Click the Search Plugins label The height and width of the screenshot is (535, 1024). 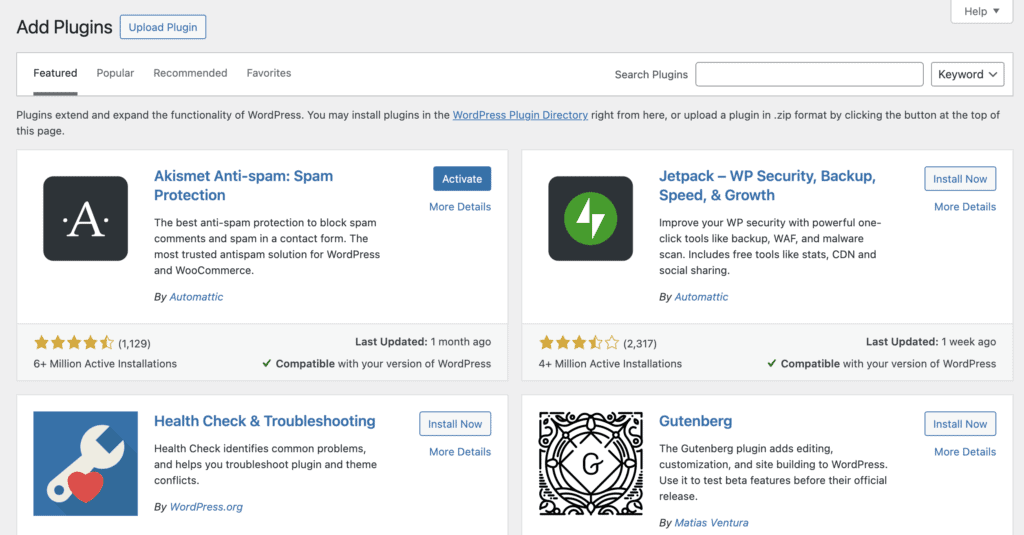tap(651, 74)
